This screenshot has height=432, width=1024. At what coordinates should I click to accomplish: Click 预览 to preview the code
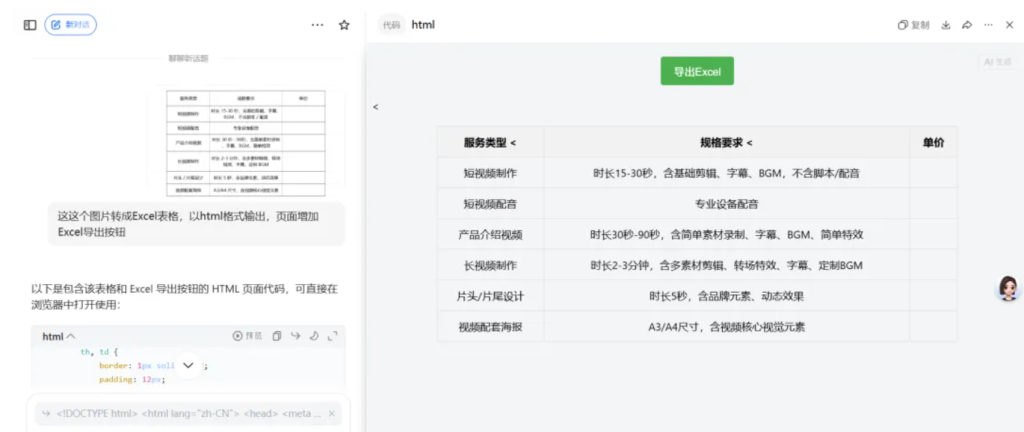click(247, 337)
